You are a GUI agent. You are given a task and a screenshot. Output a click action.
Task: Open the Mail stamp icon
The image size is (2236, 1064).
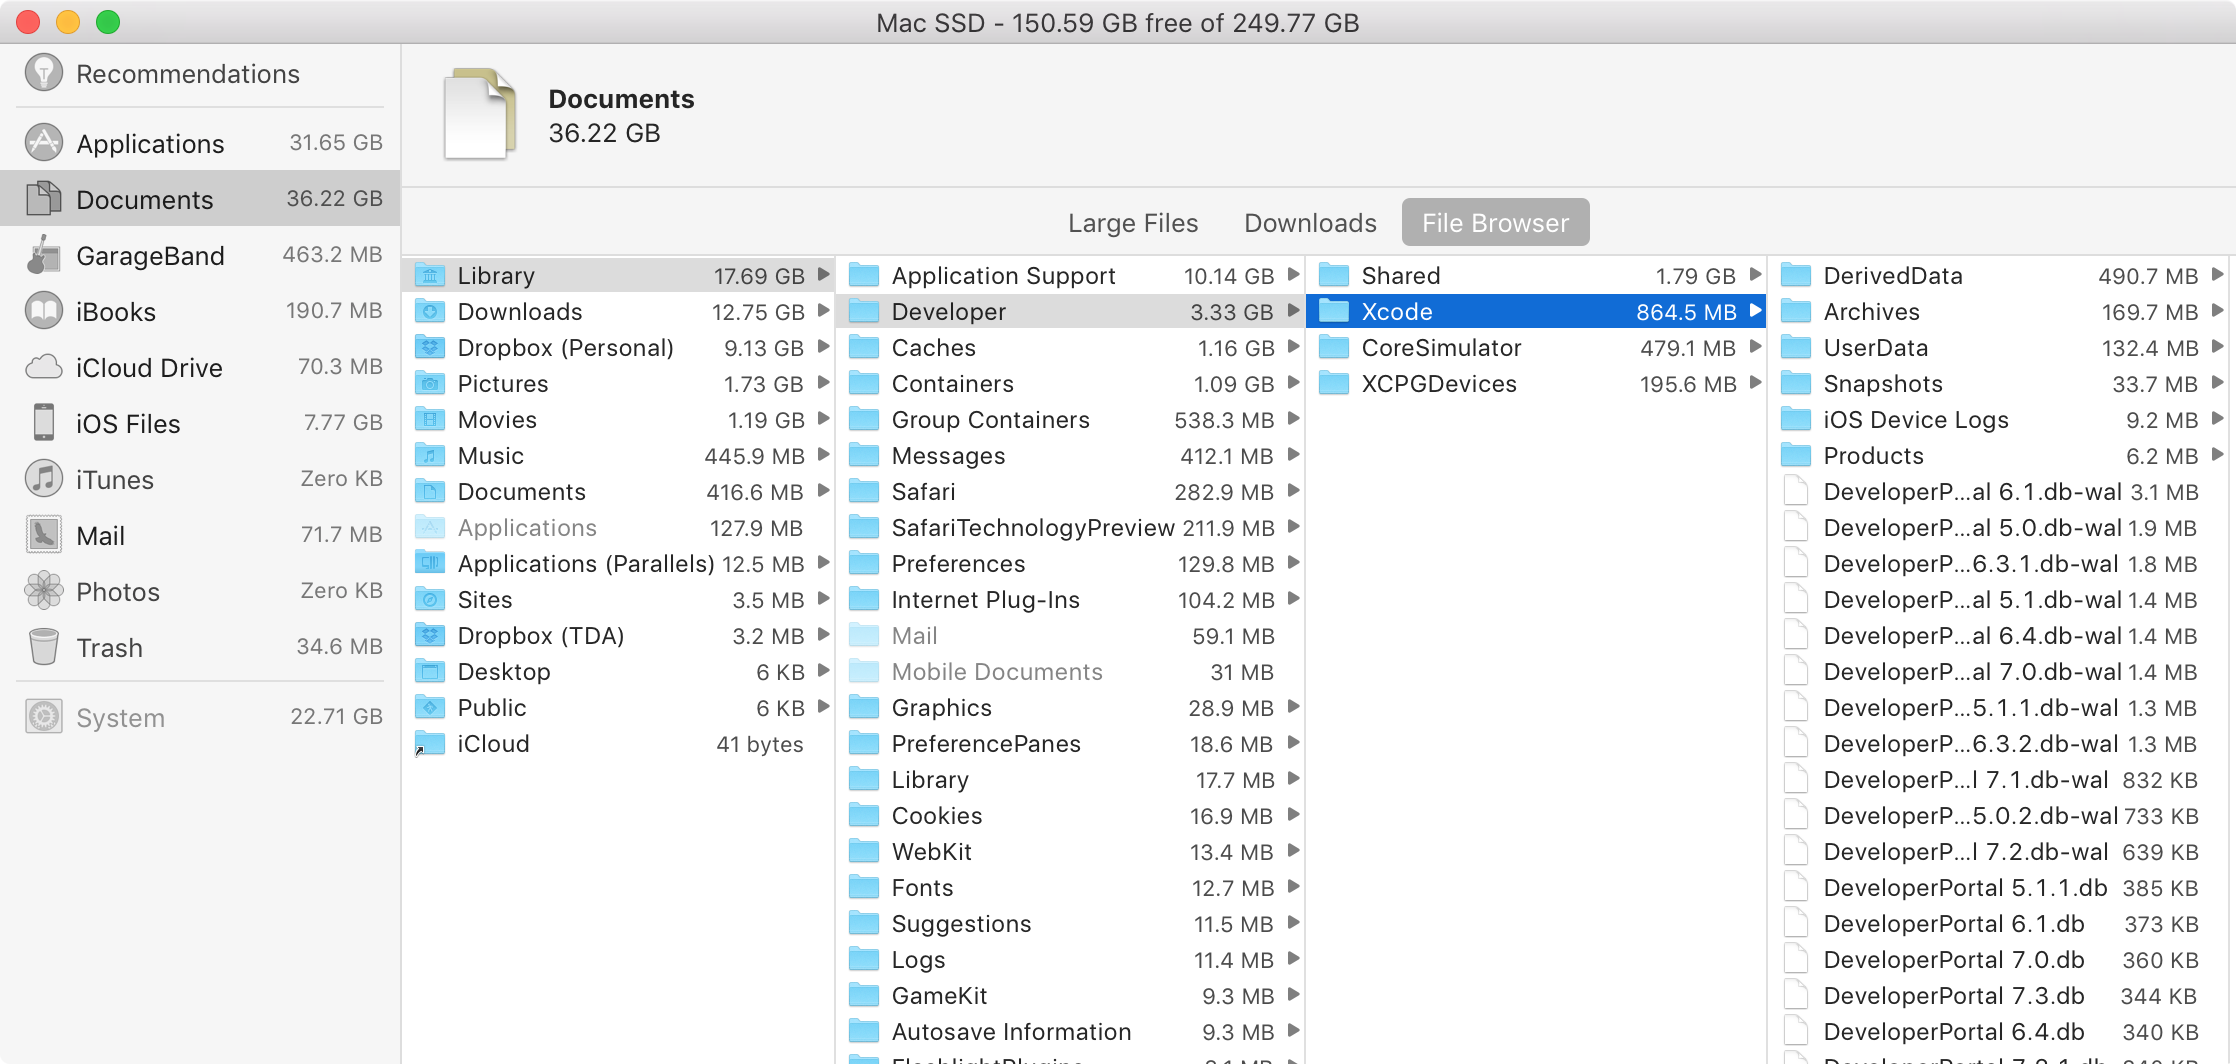(x=43, y=535)
